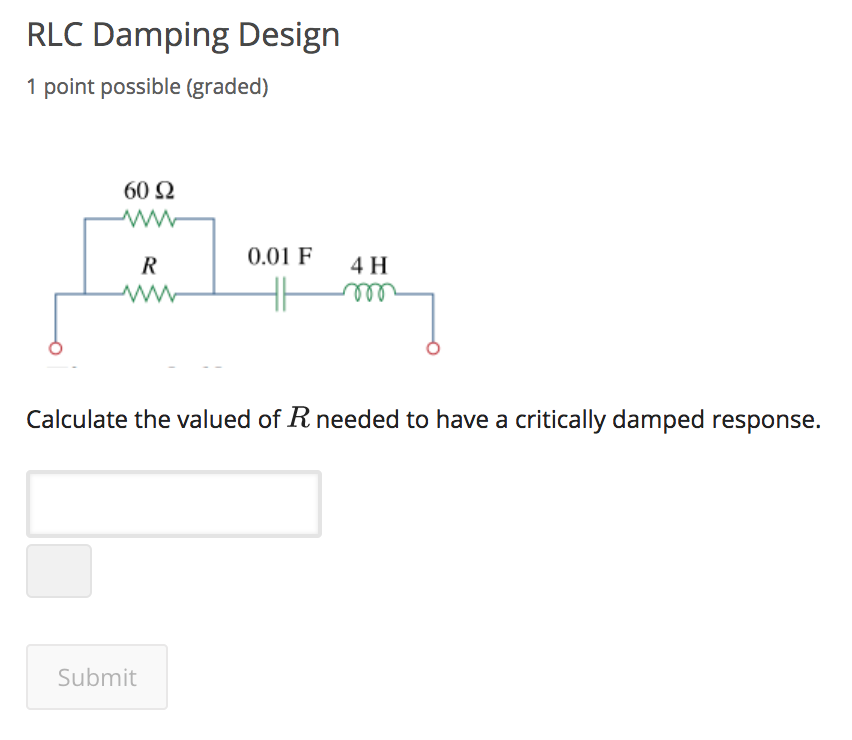This screenshot has width=852, height=740.
Task: Click the resistor labeled R
Action: pyautogui.click(x=148, y=292)
